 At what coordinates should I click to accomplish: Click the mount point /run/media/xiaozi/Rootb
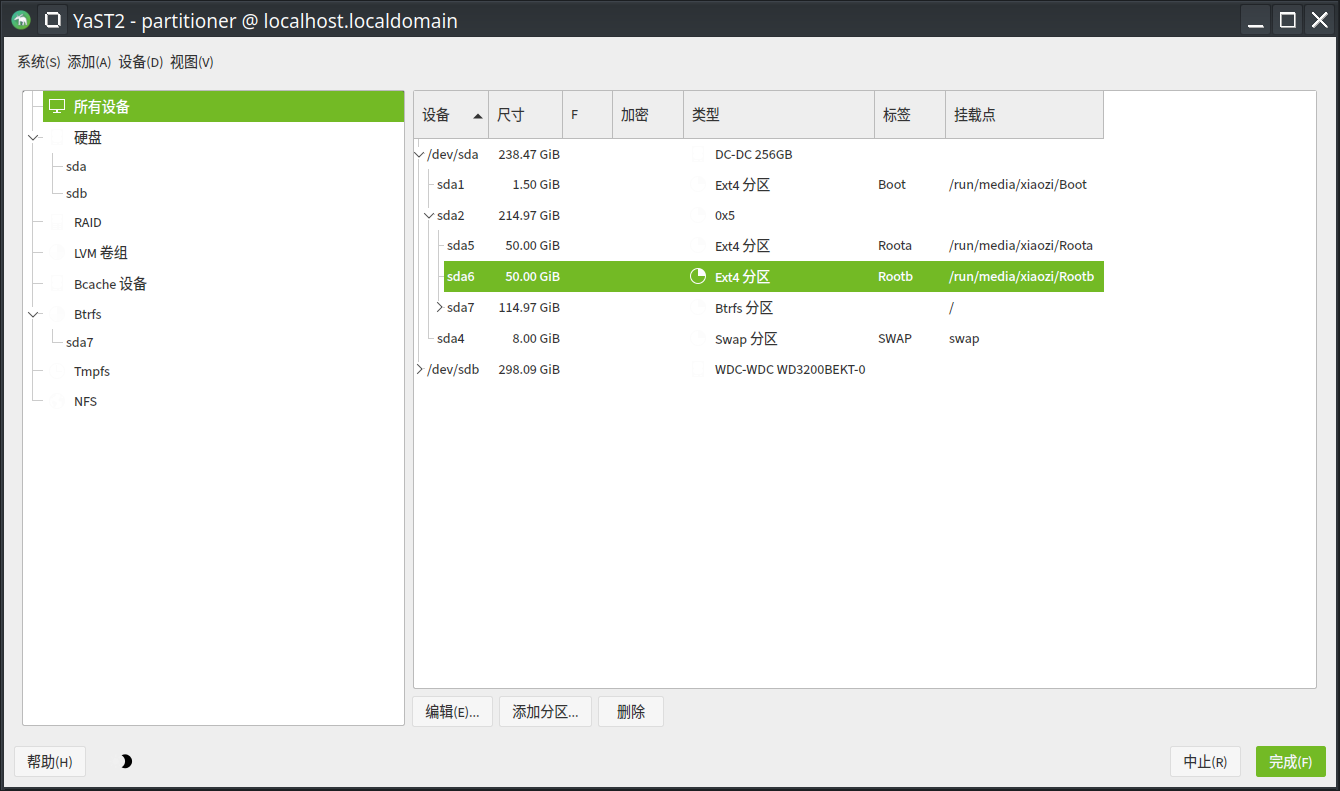(x=1022, y=276)
